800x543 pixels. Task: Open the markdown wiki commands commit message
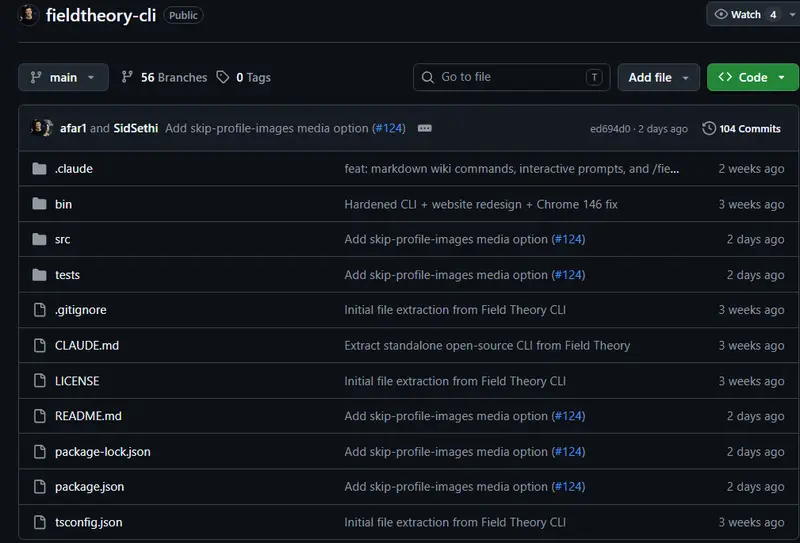[512, 168]
